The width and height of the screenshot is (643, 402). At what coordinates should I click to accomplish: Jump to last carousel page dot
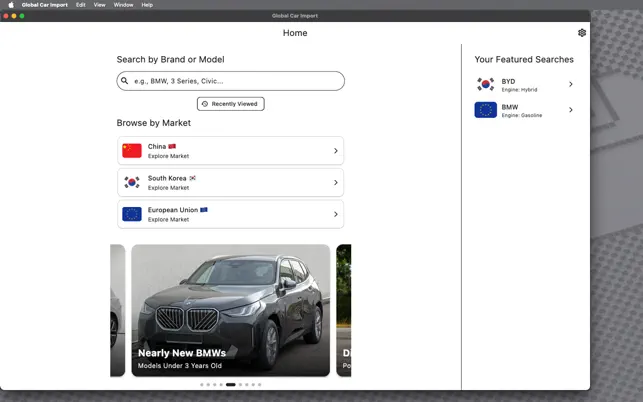(x=260, y=385)
